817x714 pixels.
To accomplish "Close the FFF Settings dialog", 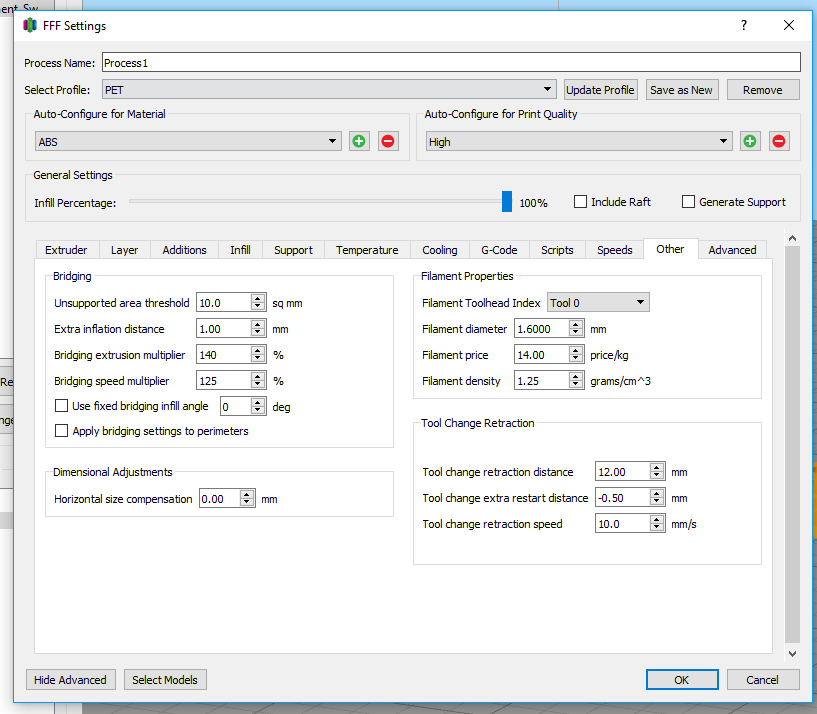I will pyautogui.click(x=789, y=25).
